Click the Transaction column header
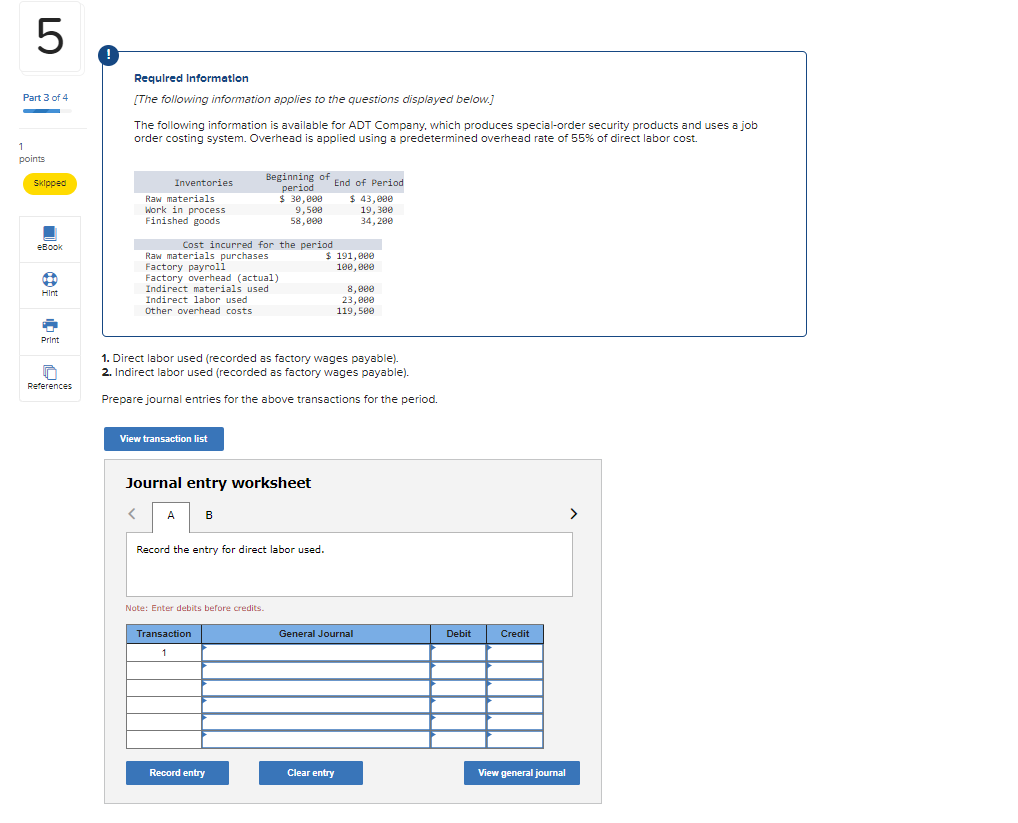The image size is (1018, 823). coord(164,634)
